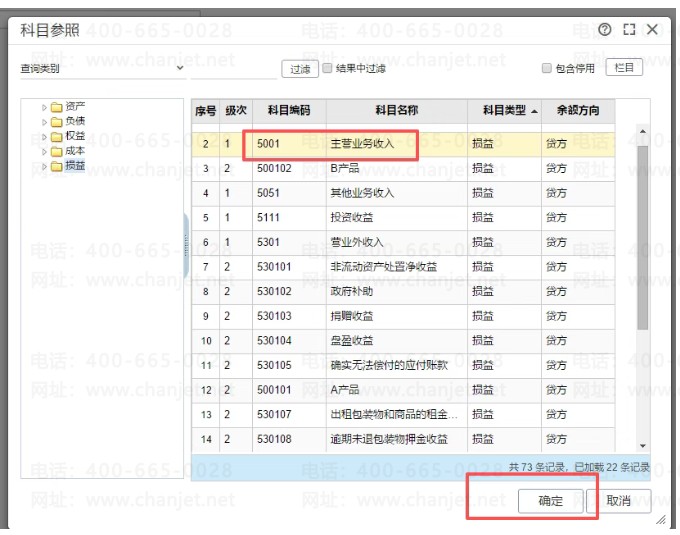Click the 栏目 button
The height and width of the screenshot is (535, 680).
click(x=624, y=68)
